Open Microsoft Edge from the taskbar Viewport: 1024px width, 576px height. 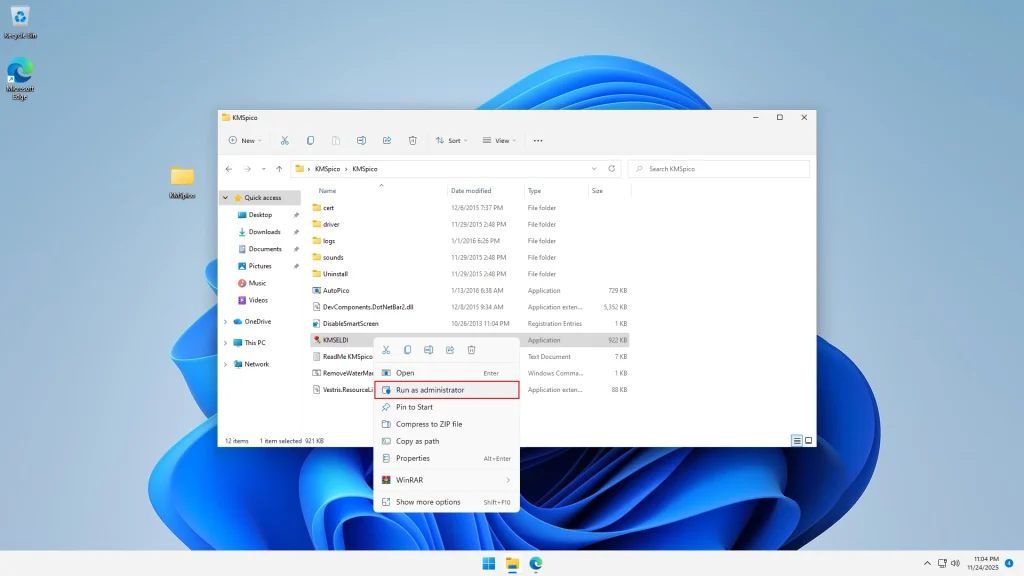[x=536, y=563]
